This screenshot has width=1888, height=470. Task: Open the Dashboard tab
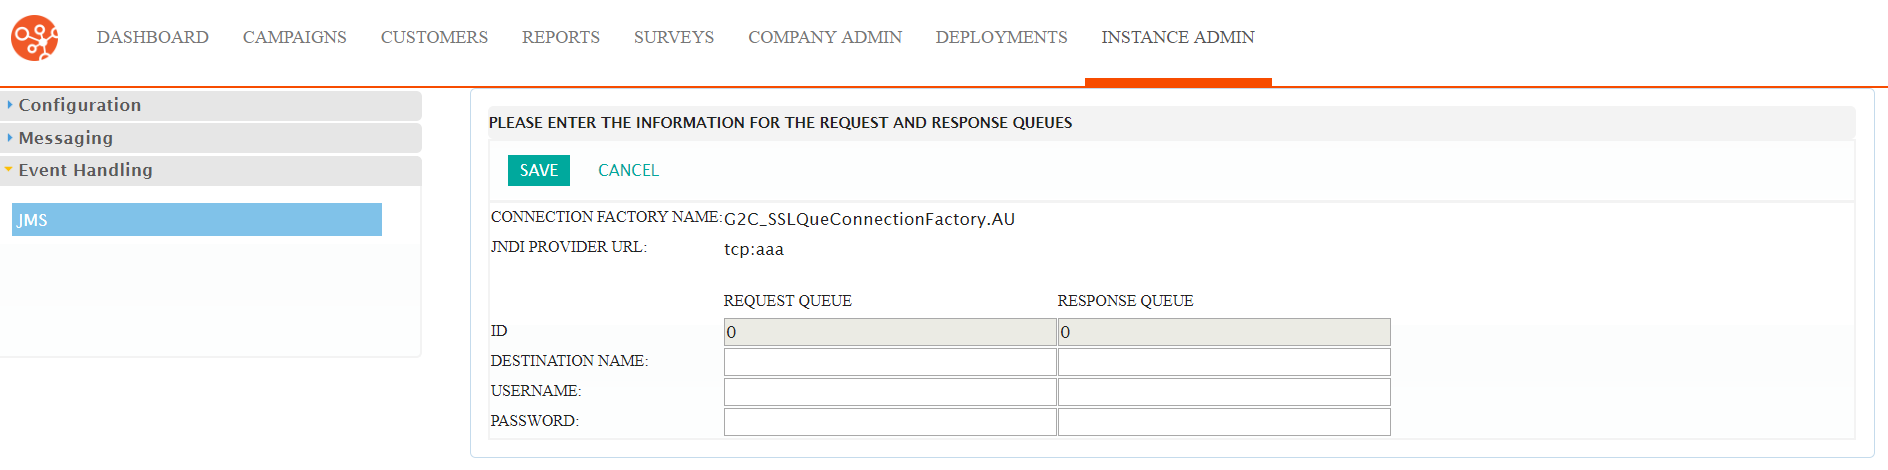click(153, 38)
